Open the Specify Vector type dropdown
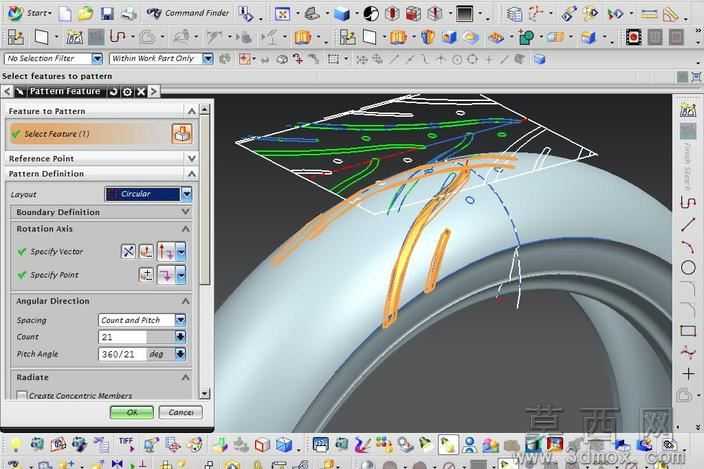 [x=180, y=252]
